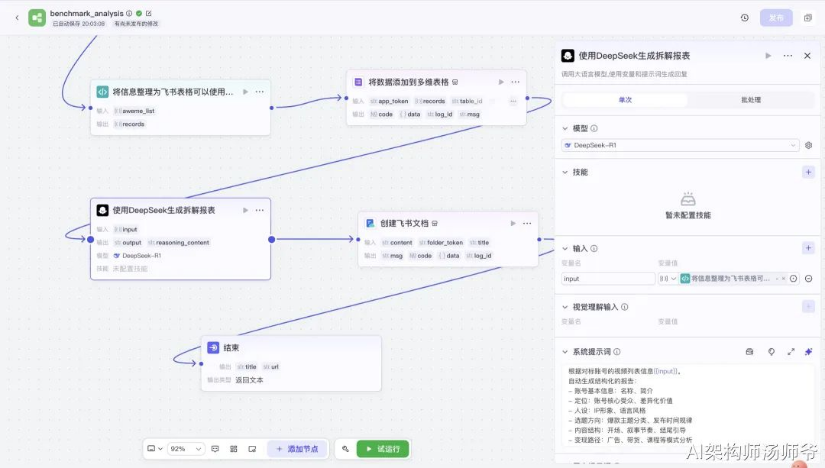Open the version history clock icon
This screenshot has height=468, width=825.
tap(744, 18)
